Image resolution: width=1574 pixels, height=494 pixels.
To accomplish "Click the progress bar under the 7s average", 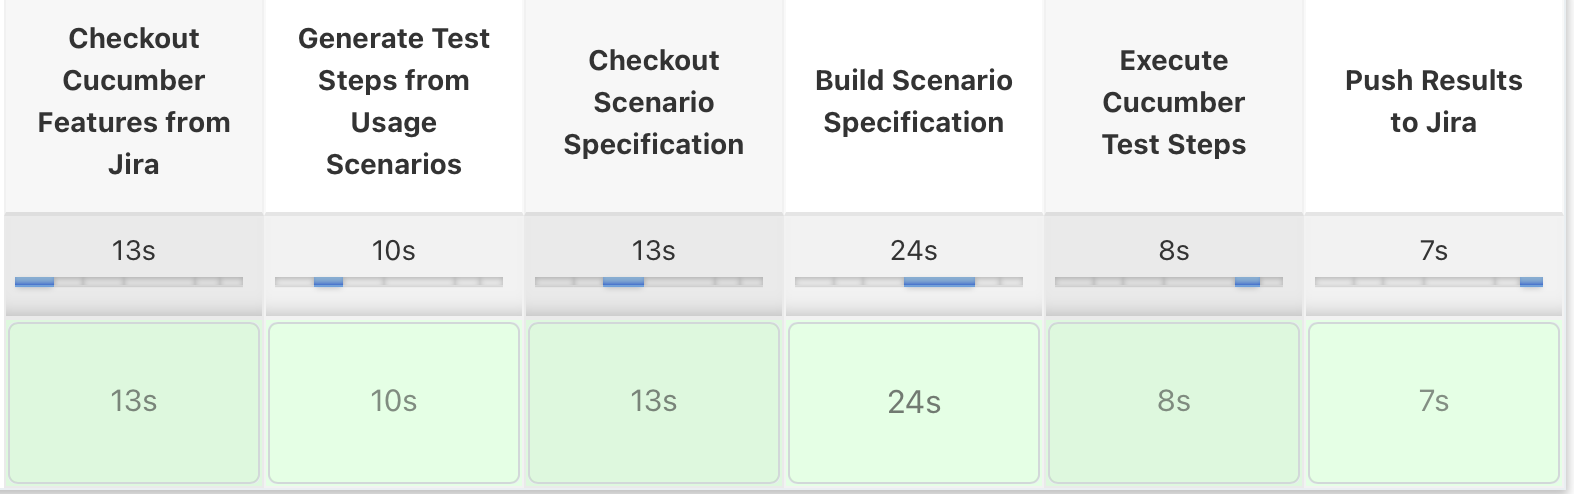I will click(1429, 282).
